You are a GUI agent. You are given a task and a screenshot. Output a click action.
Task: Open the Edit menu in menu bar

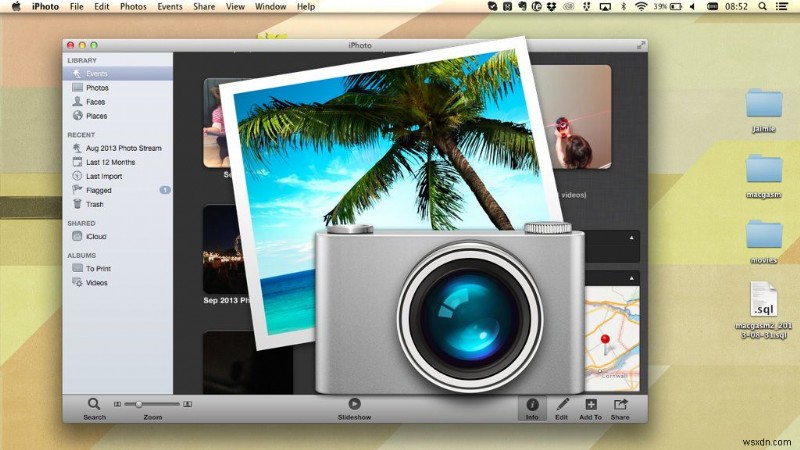[102, 7]
